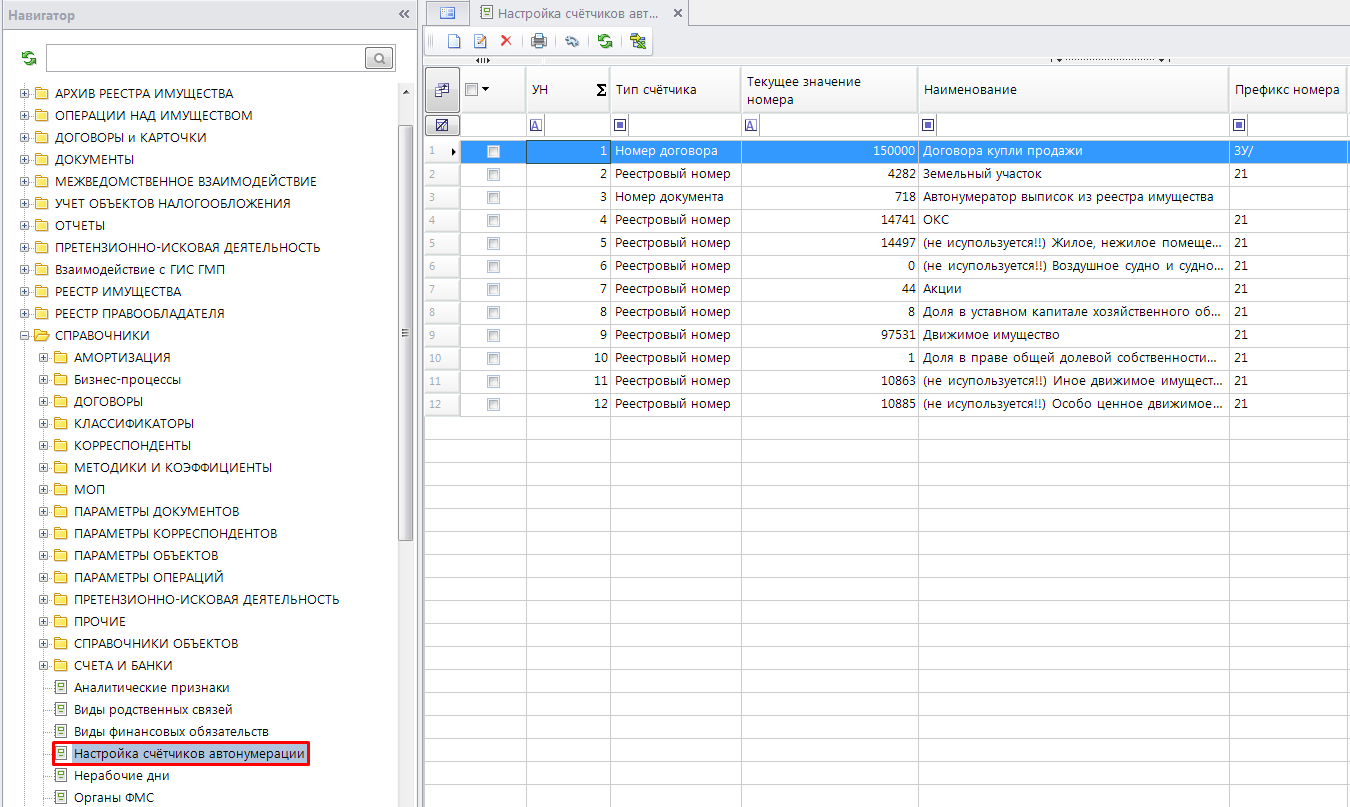Open Настройка счётчиков автонумерации tree item

(189, 754)
